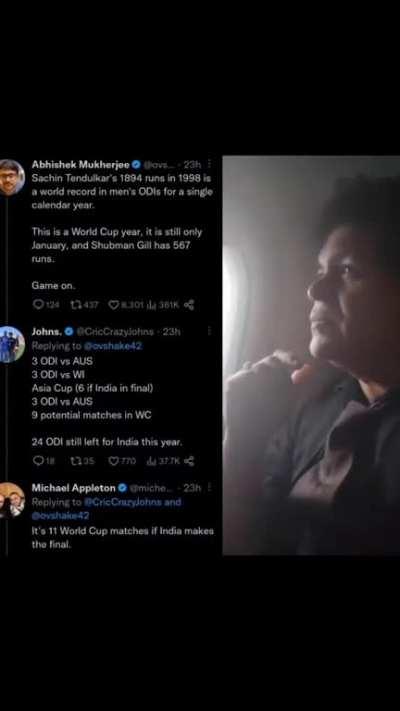The width and height of the screenshot is (400, 711).
Task: View analytics icon showing 381K views
Action: point(151,305)
